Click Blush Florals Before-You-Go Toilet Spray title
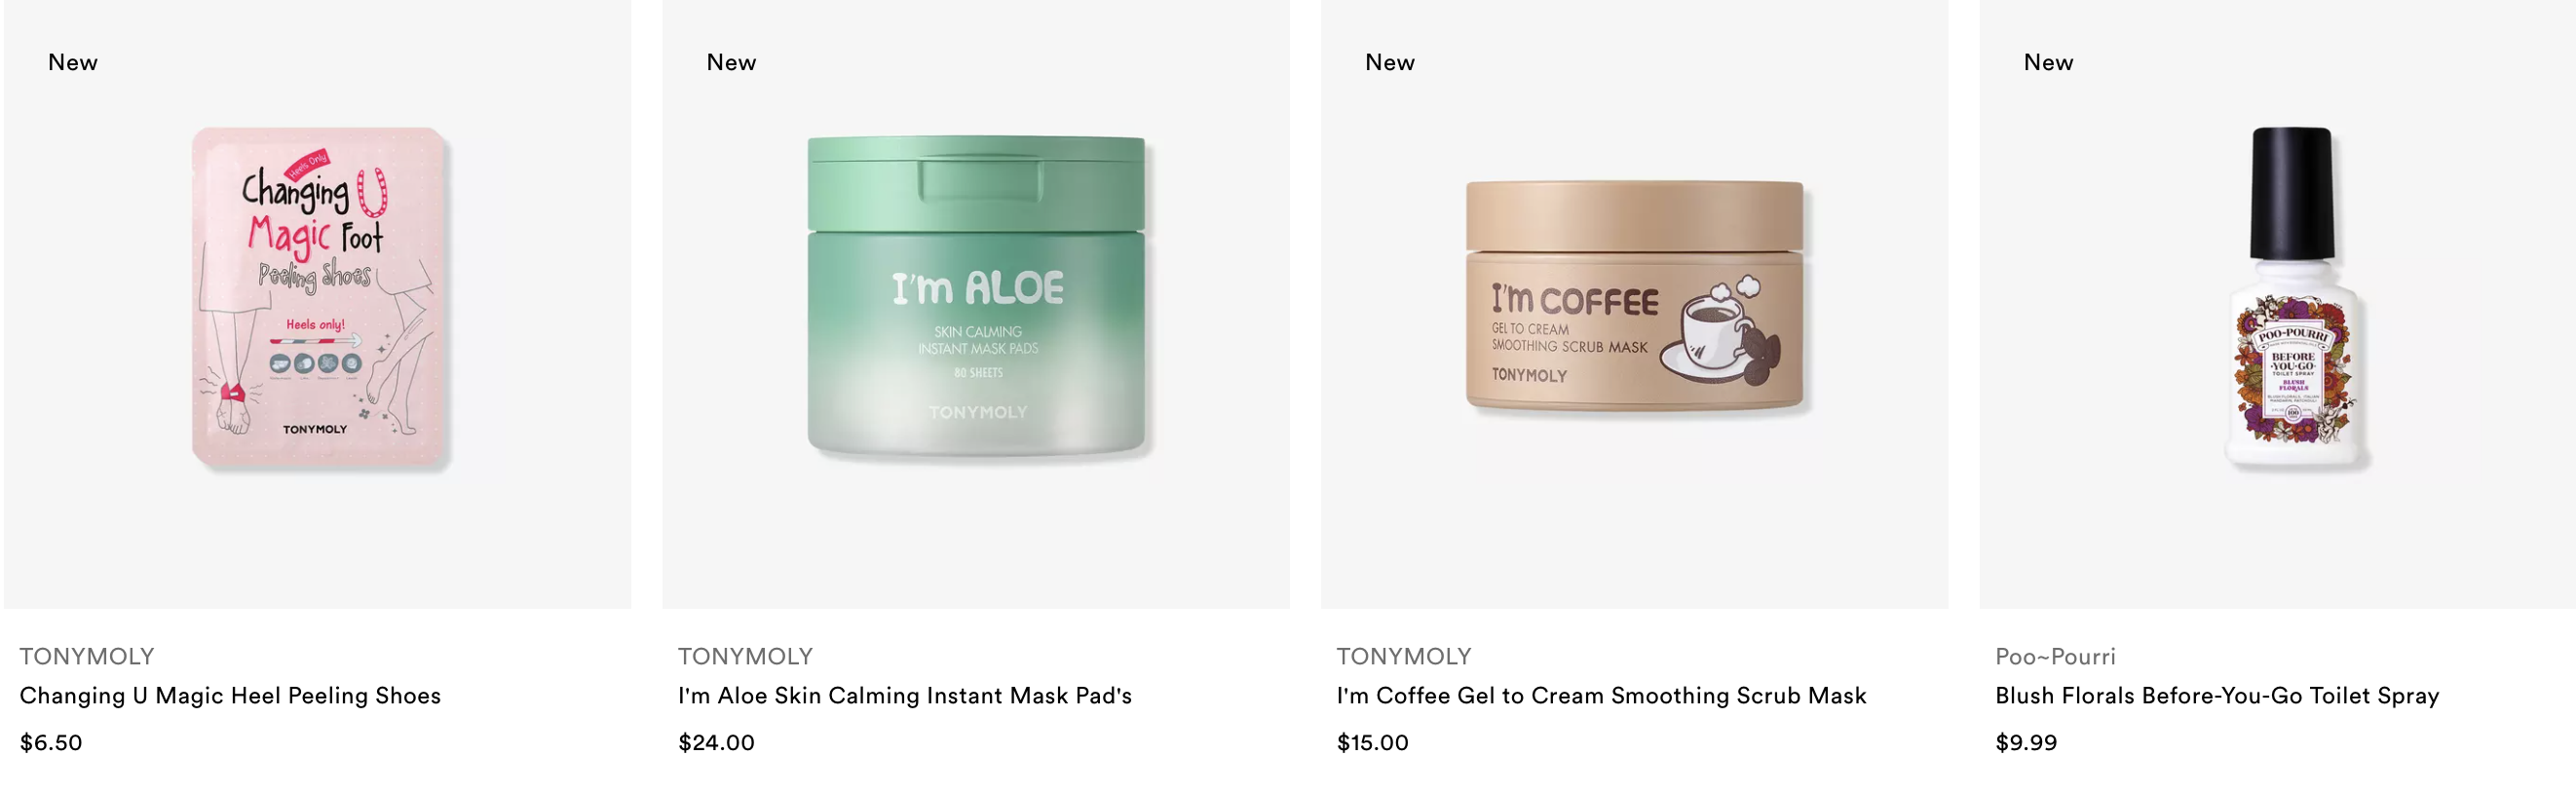2576x793 pixels. 2217,695
